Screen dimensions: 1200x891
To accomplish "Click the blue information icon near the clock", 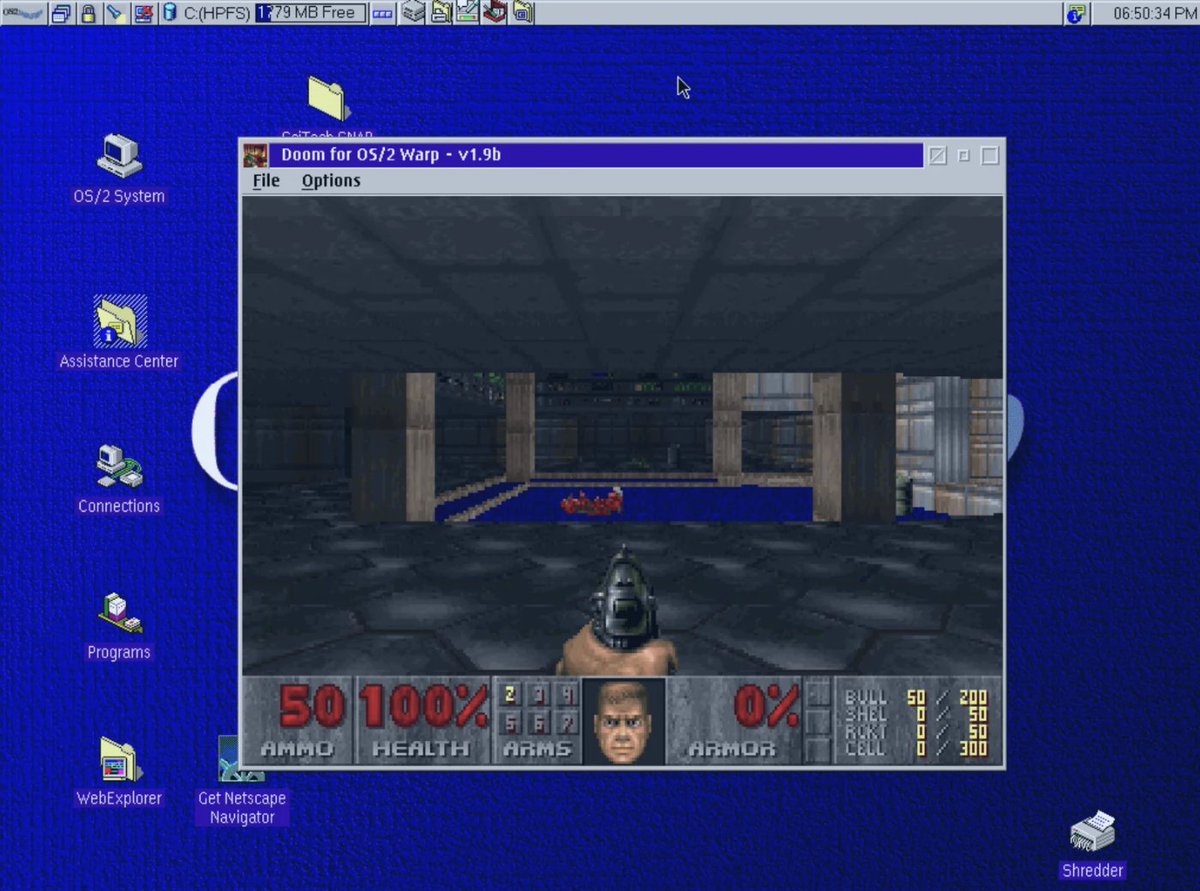I will point(1075,13).
